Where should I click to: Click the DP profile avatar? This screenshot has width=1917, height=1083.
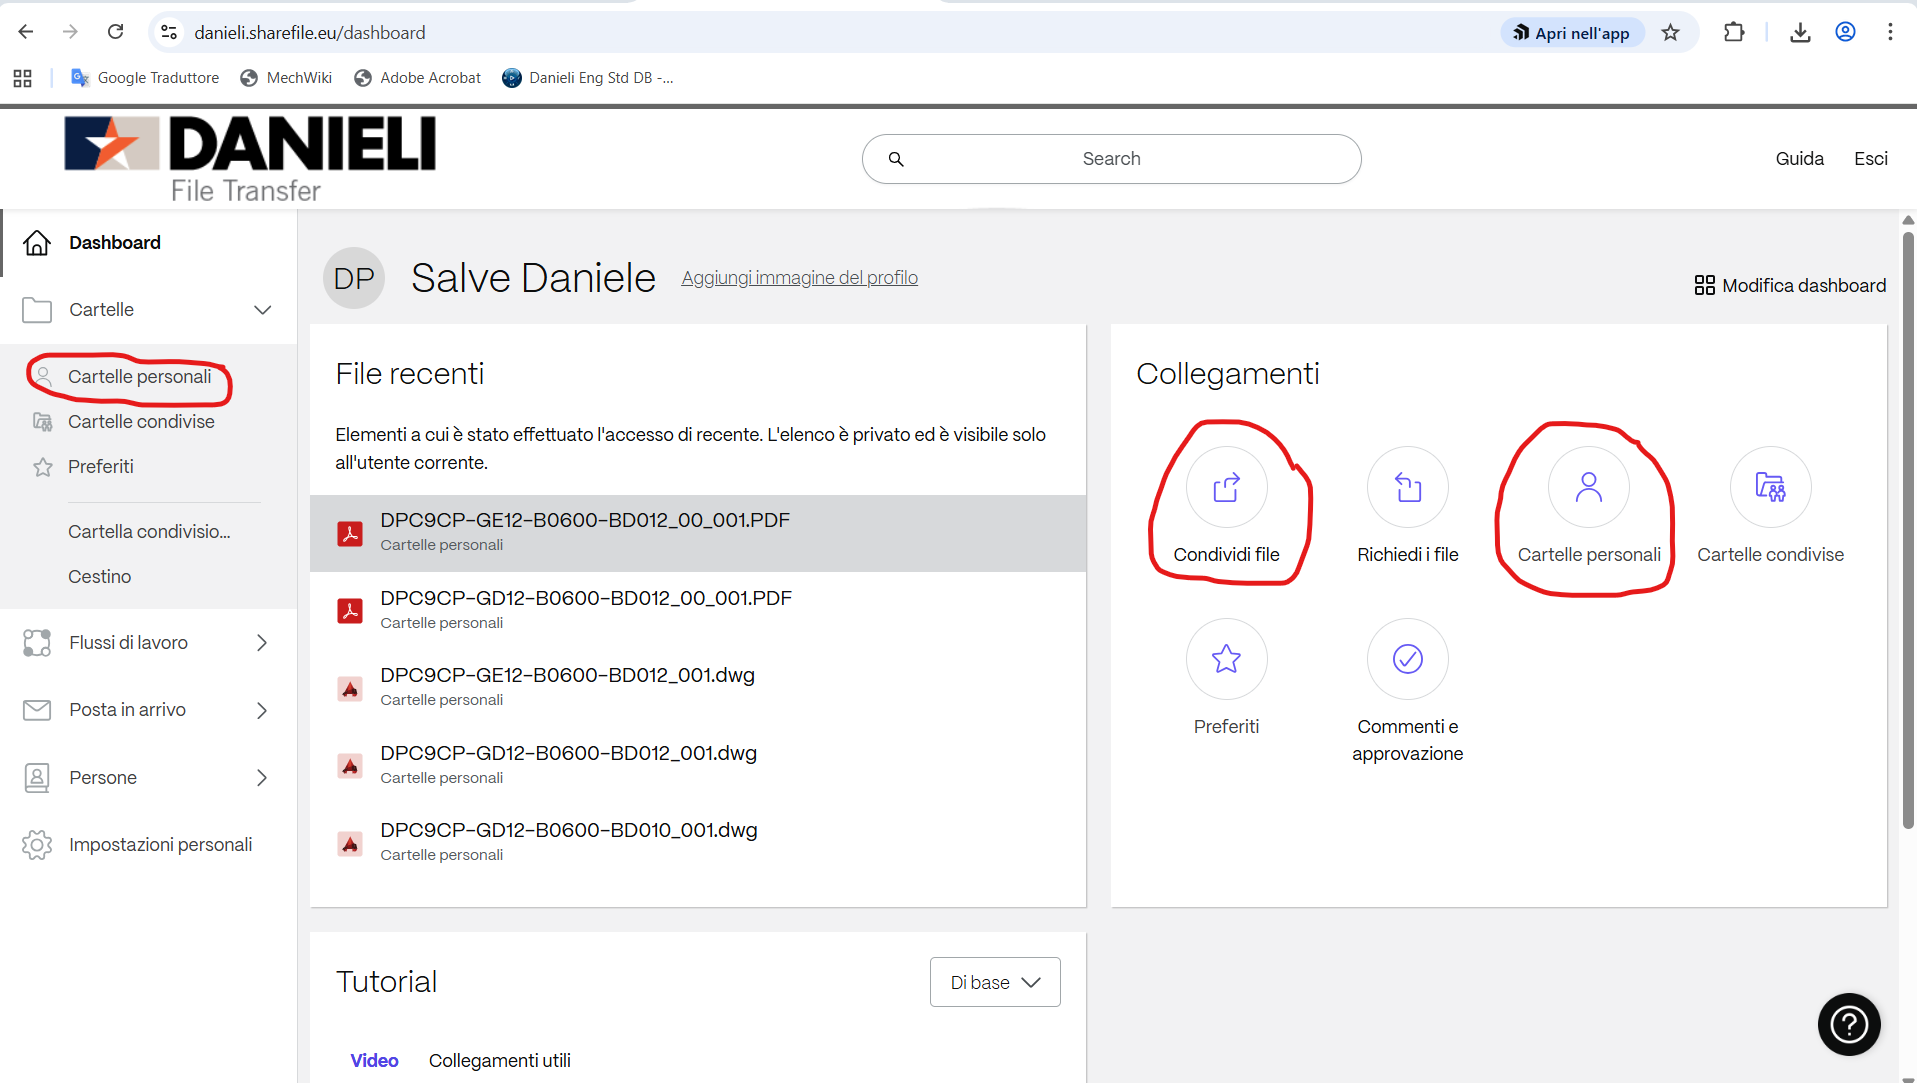coord(354,278)
